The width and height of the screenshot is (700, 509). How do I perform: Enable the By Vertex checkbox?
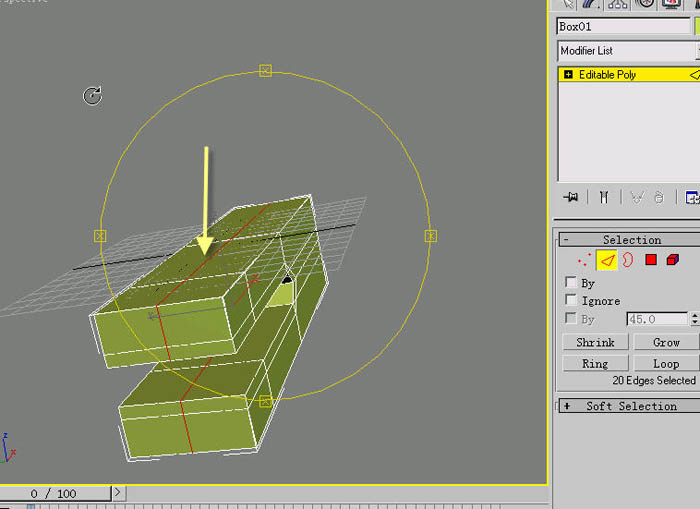571,282
